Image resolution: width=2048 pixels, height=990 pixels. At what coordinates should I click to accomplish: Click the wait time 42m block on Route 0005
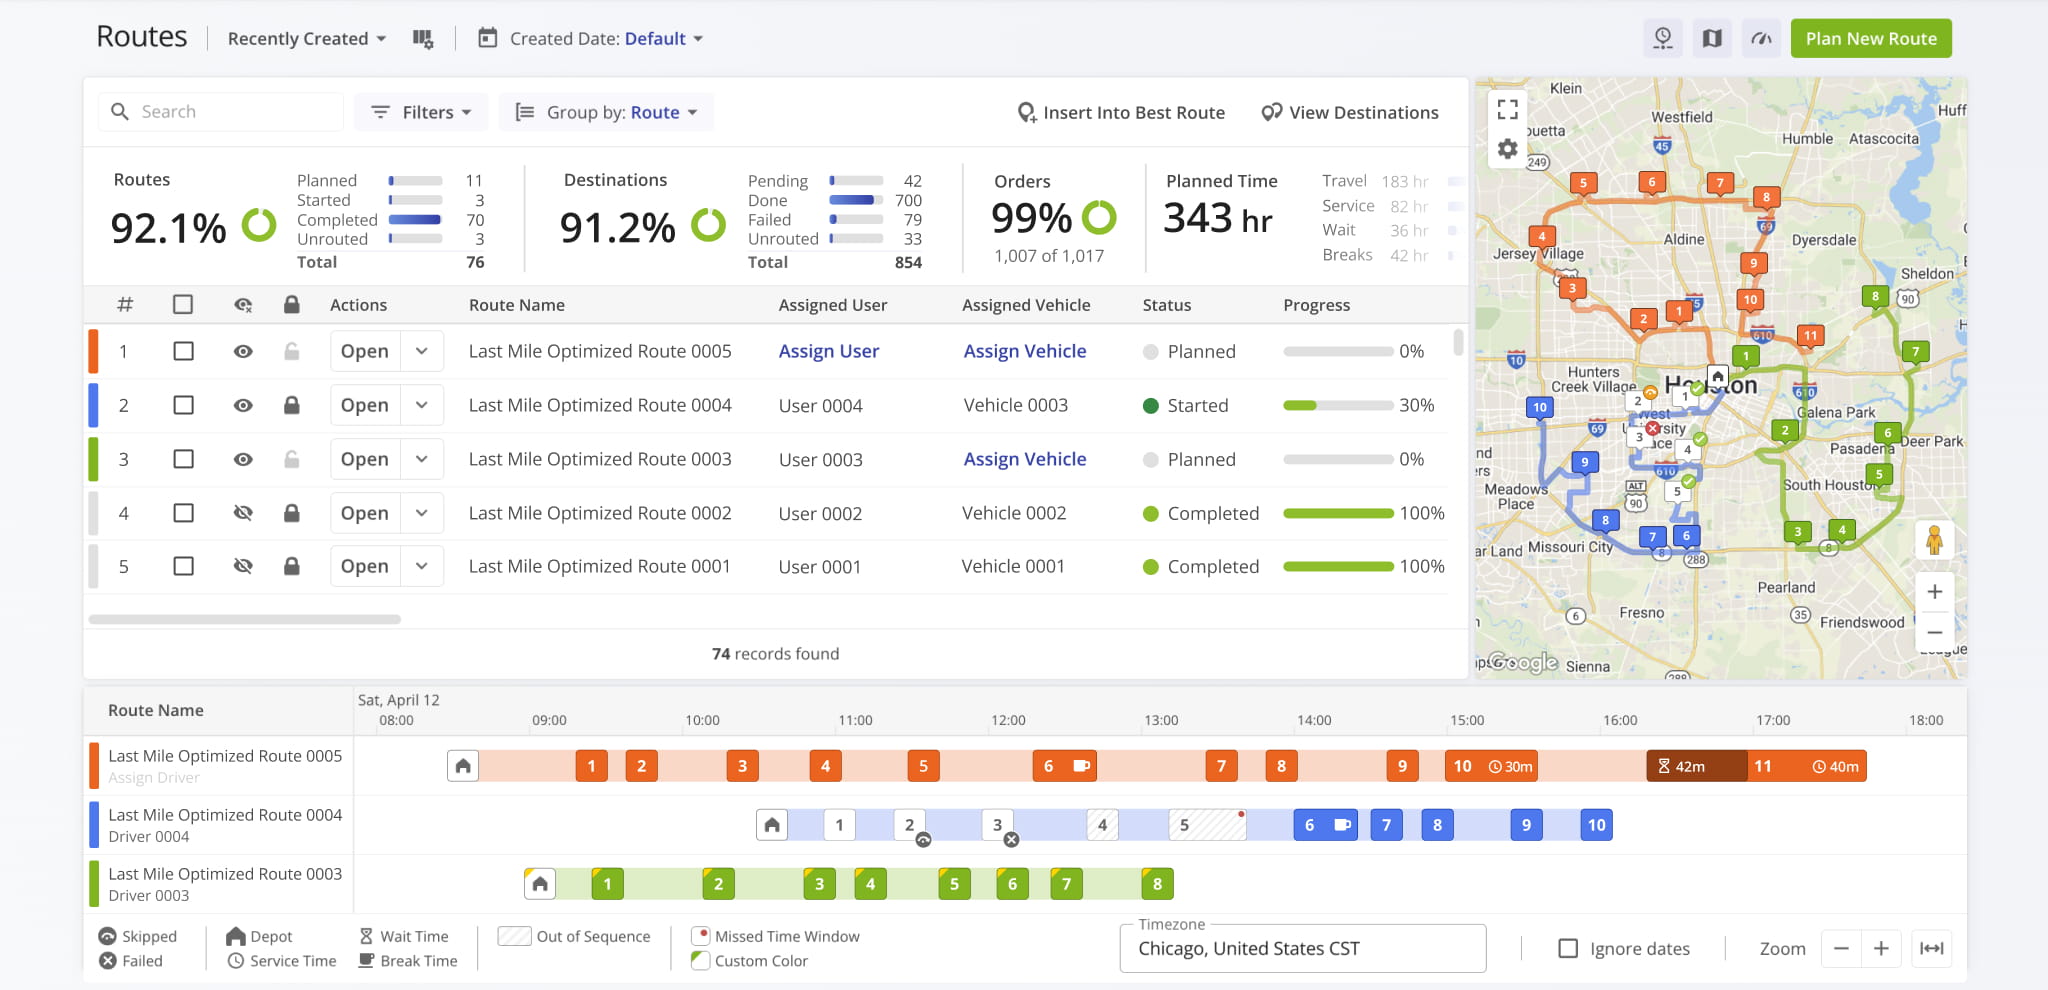1697,766
